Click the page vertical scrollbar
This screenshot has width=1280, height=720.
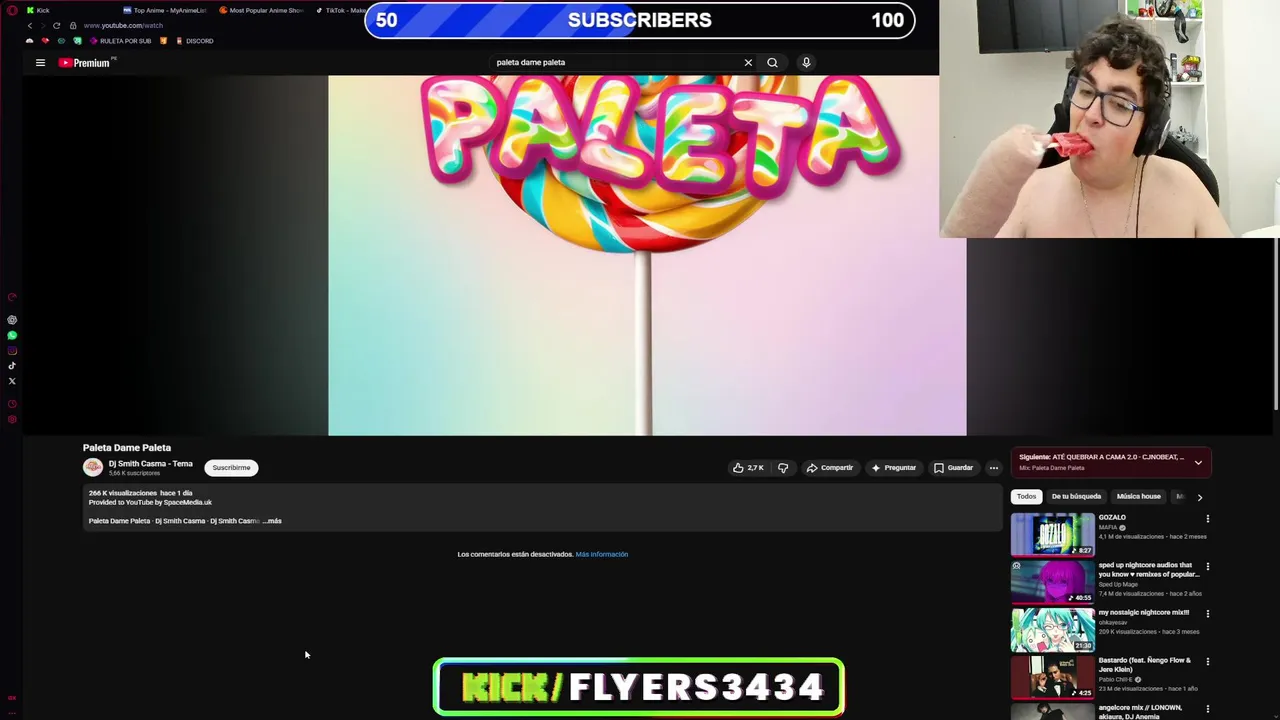tap(1276, 325)
